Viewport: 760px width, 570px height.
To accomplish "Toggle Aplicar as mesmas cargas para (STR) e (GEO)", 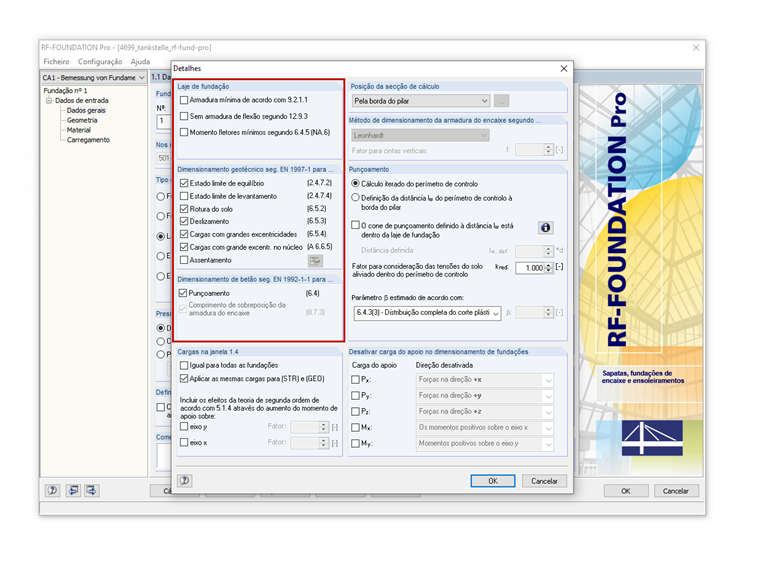I will click(x=184, y=379).
